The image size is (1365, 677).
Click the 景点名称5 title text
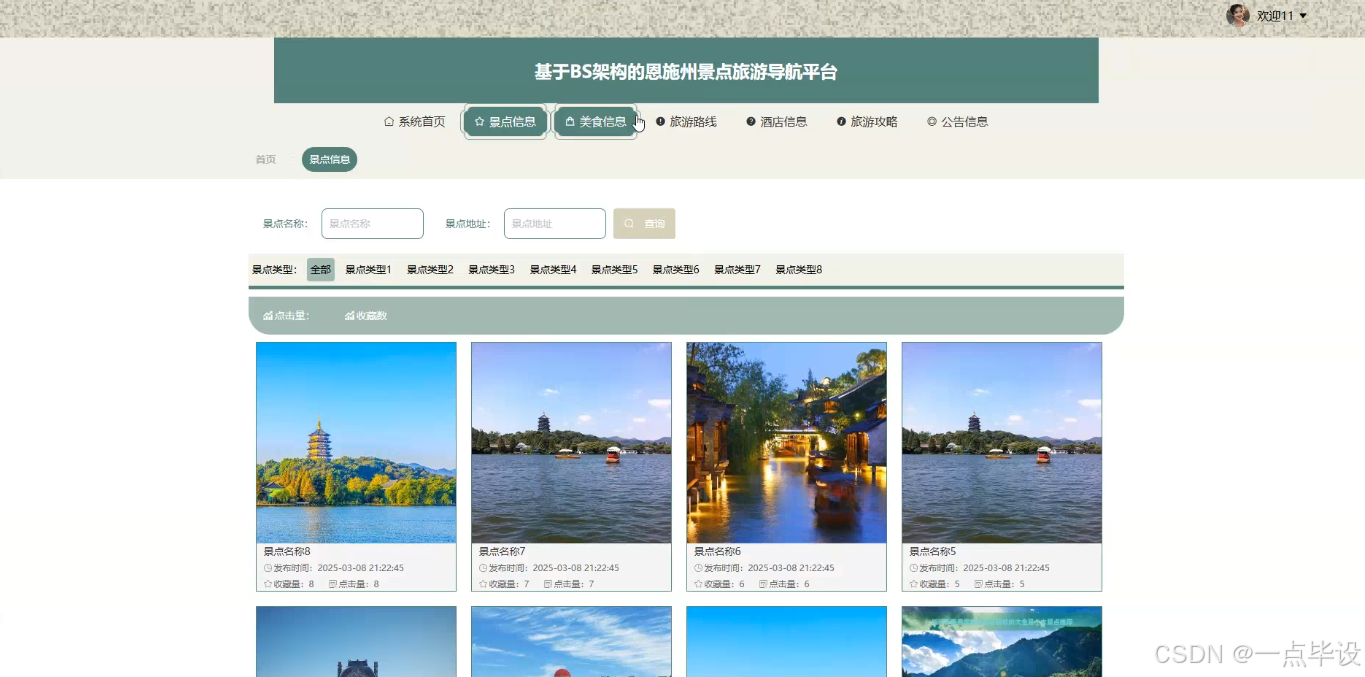932,552
